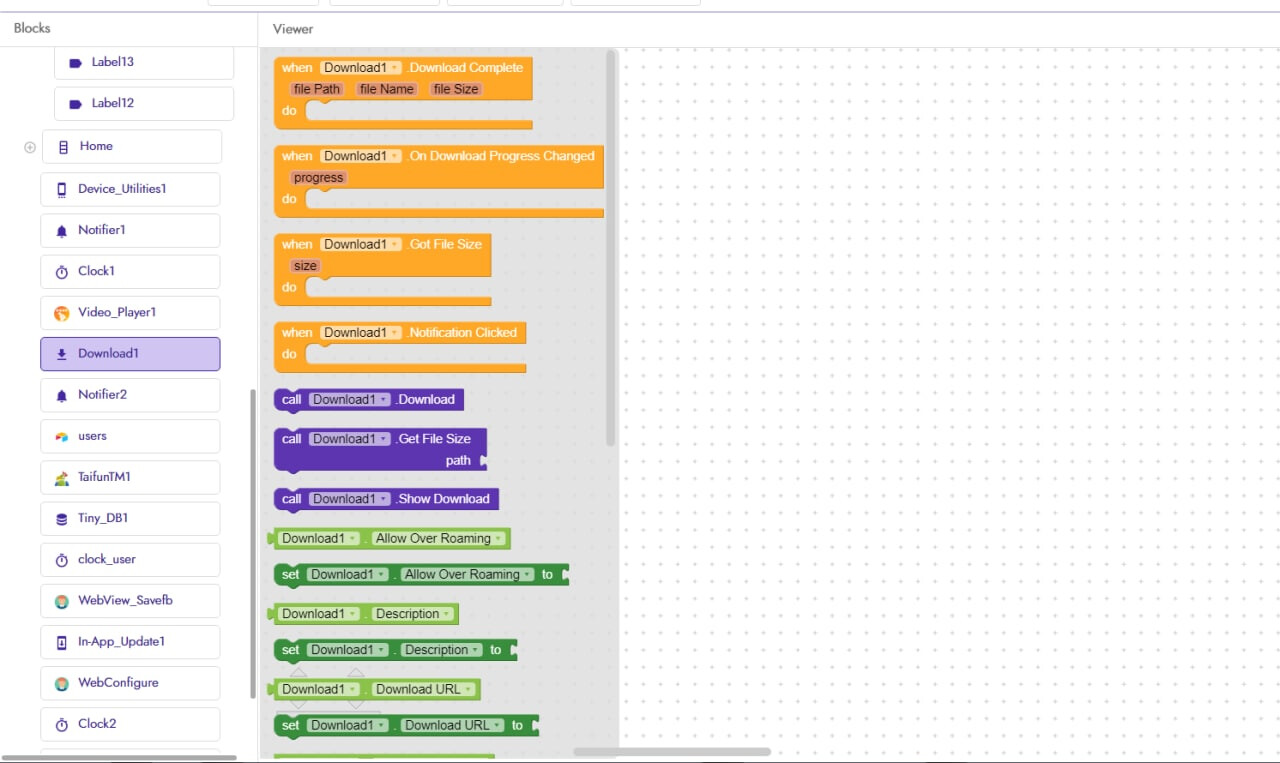This screenshot has width=1280, height=763.
Task: Open Download1 dropdown in Download Complete block
Action: click(x=361, y=68)
